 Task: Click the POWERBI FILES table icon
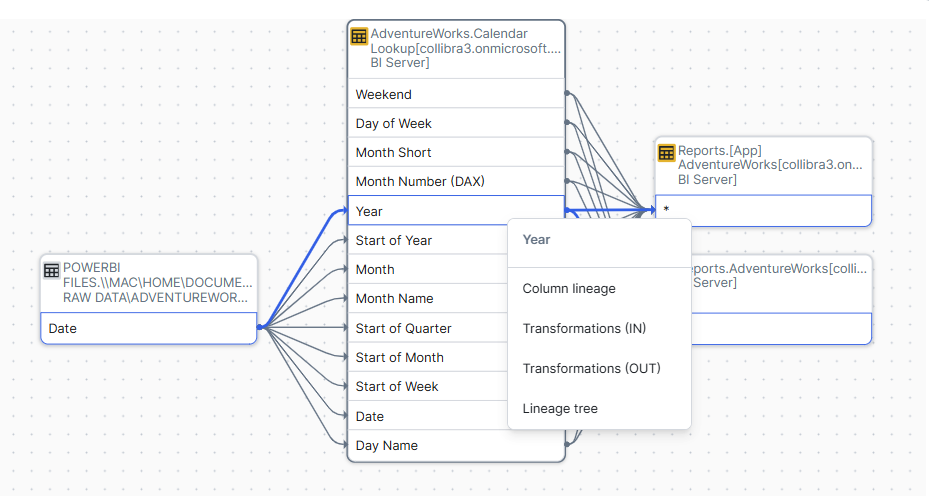[x=52, y=270]
